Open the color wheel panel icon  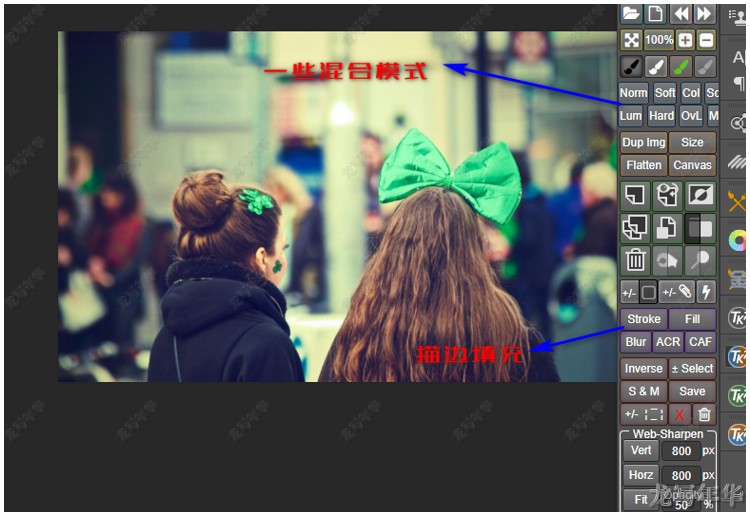[x=738, y=240]
